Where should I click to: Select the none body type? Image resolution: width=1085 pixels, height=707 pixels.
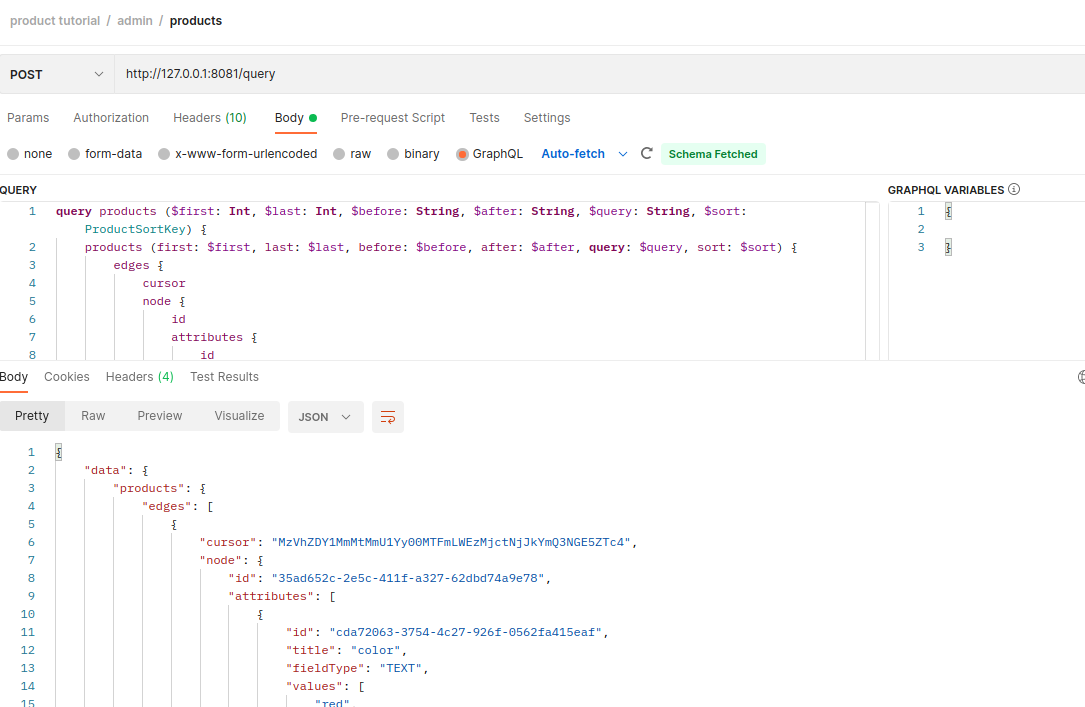tap(13, 154)
